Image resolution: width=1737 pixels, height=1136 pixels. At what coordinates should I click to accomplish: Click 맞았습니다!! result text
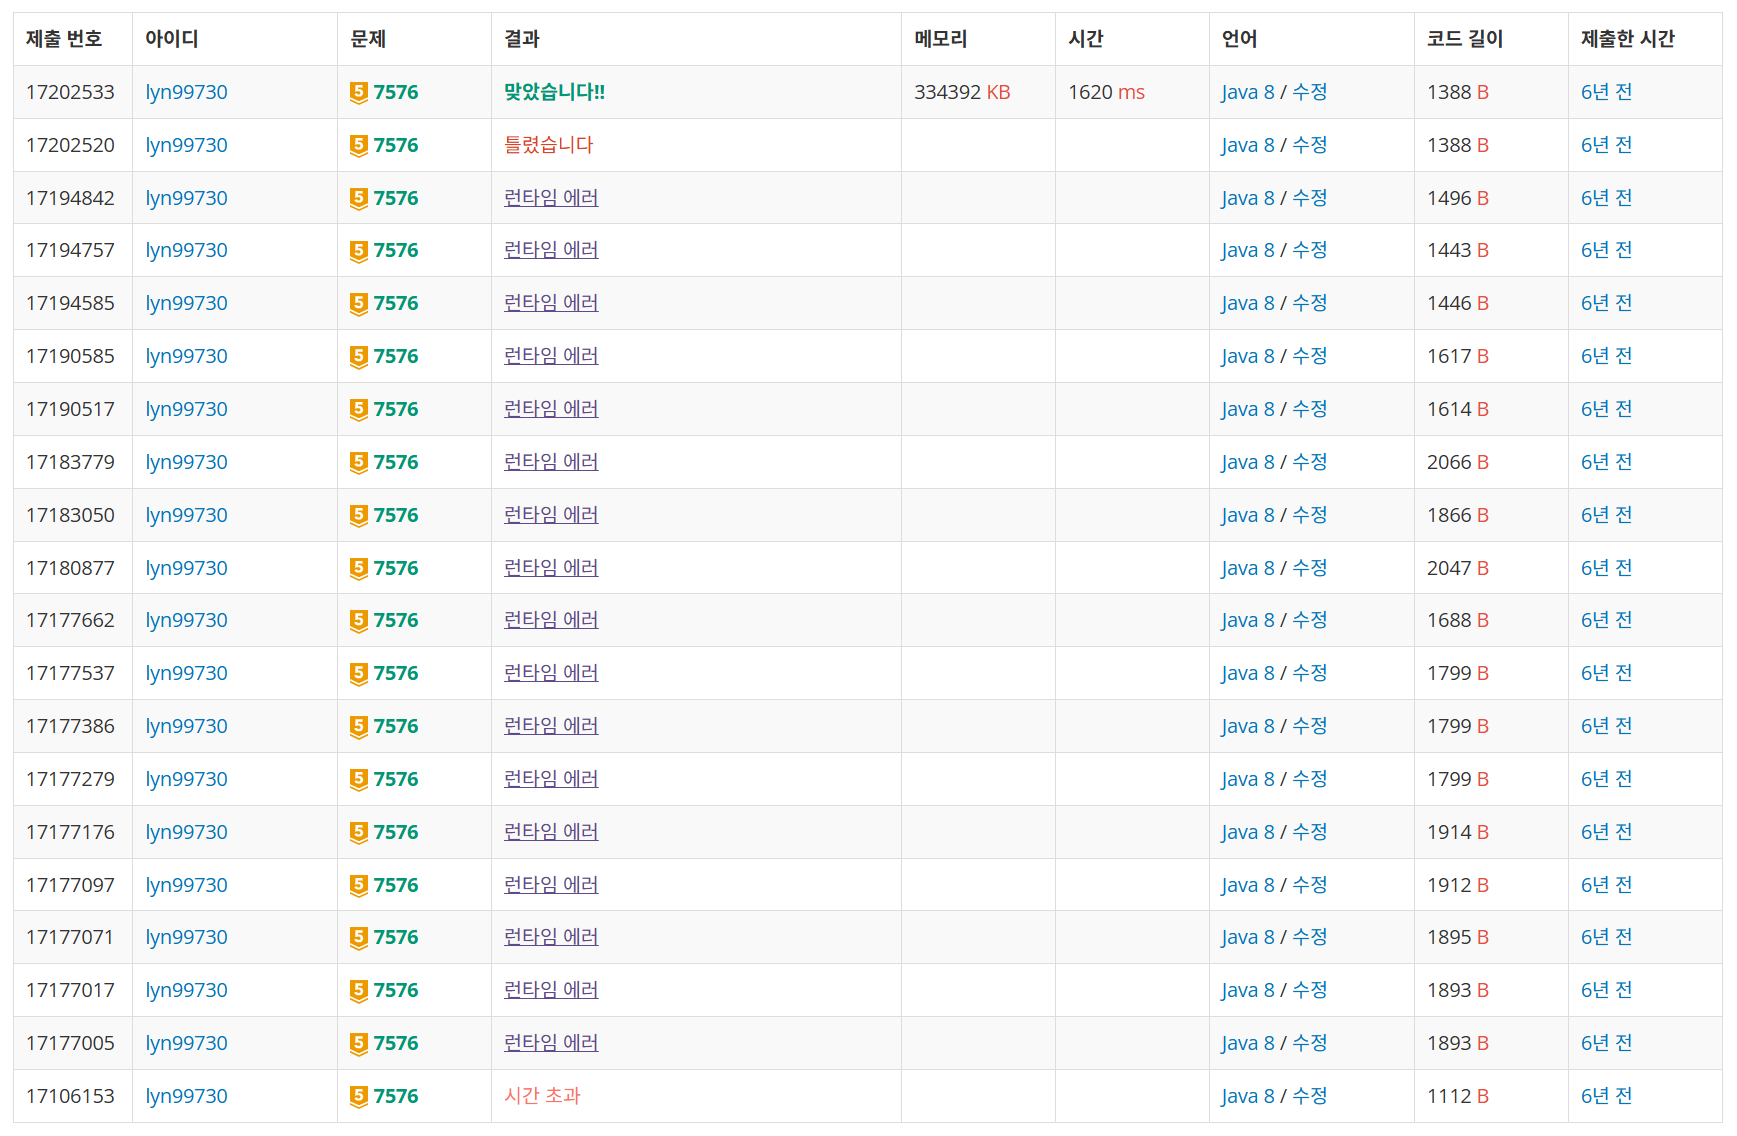click(555, 92)
